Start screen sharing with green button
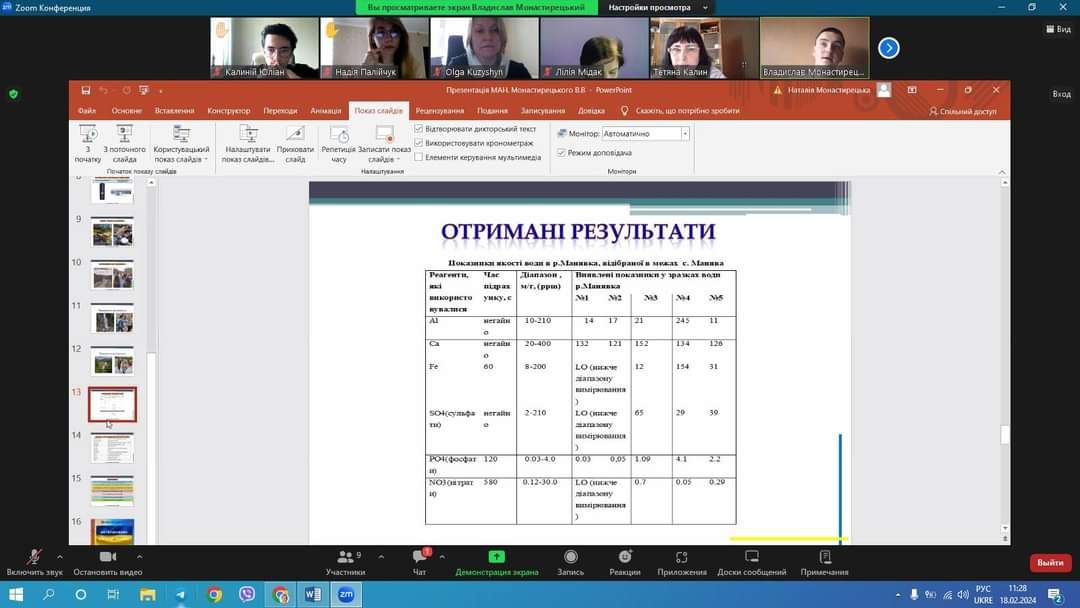Image resolution: width=1080 pixels, height=608 pixels. click(x=496, y=557)
